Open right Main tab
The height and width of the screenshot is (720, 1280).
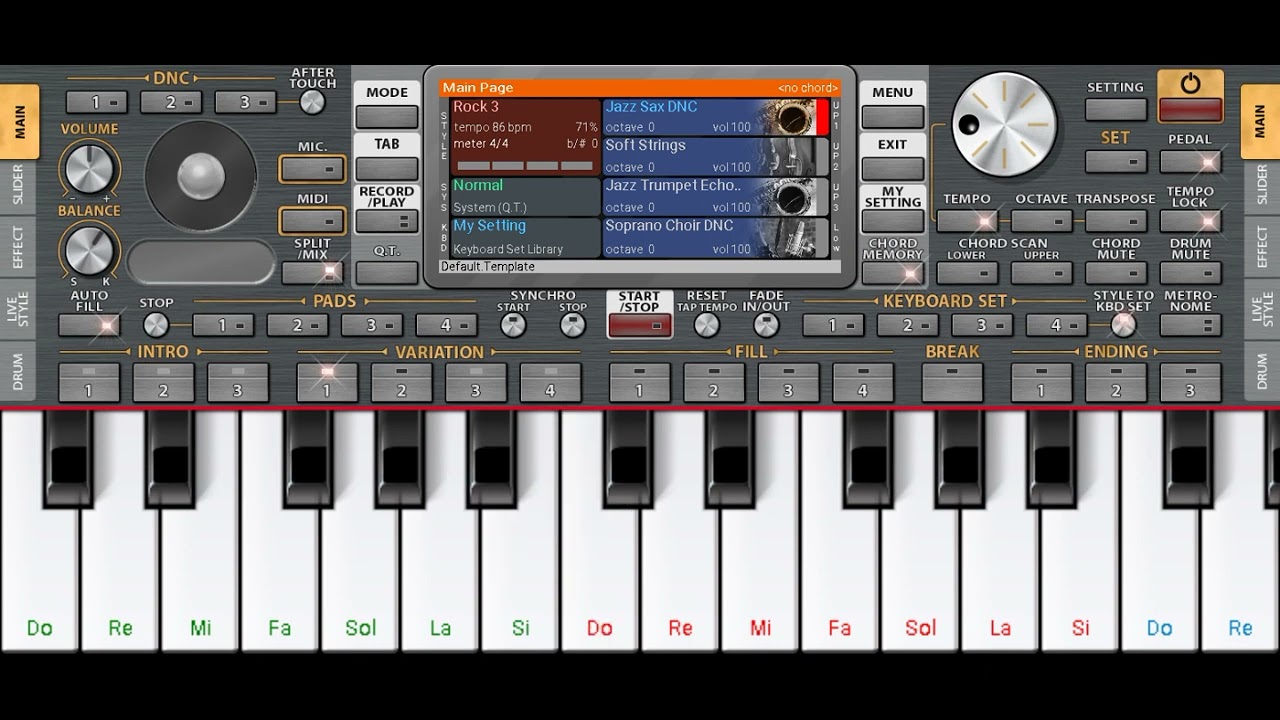pos(1260,122)
